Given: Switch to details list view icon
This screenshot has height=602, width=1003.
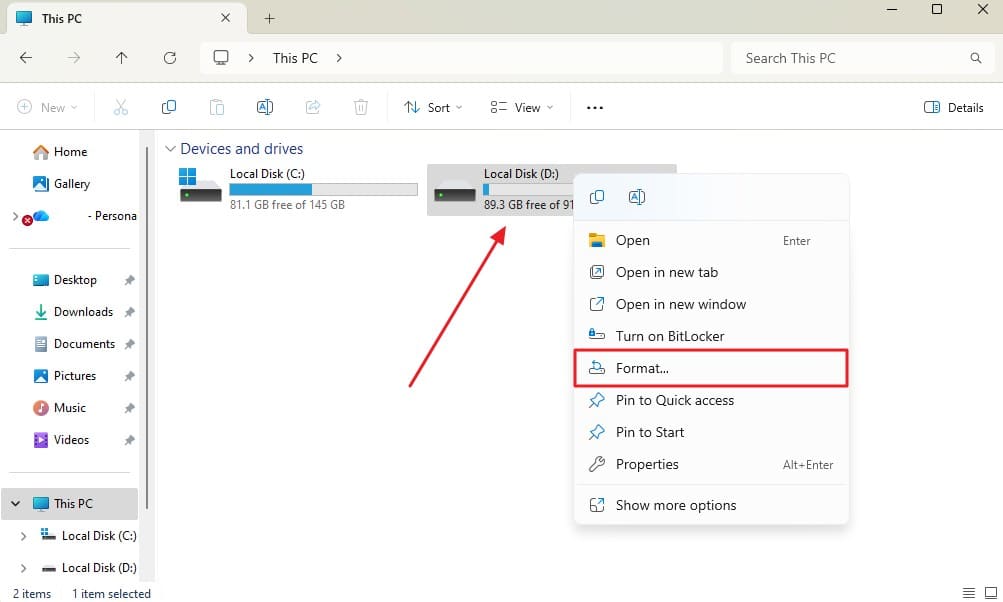Looking at the screenshot, I should point(969,592).
